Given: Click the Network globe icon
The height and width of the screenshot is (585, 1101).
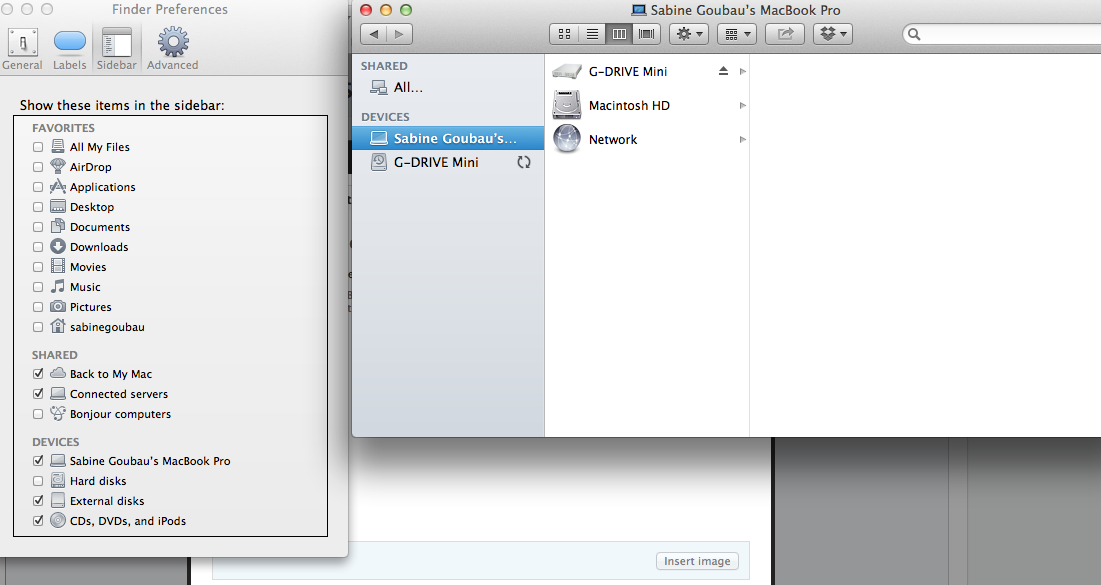Looking at the screenshot, I should click(567, 138).
